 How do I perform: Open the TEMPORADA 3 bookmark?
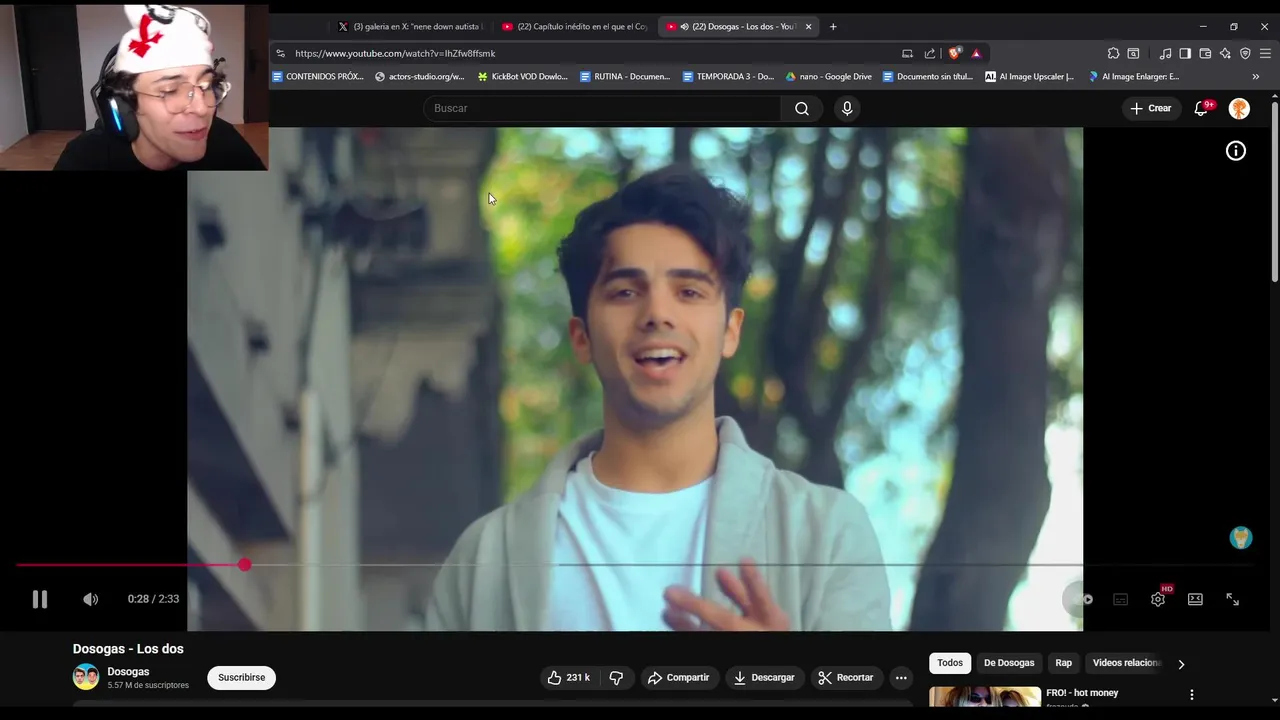[728, 77]
